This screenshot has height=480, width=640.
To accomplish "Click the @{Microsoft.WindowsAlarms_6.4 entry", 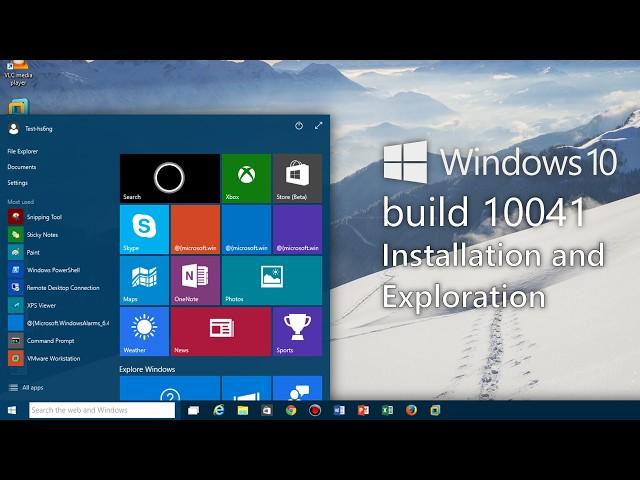I will pyautogui.click(x=59, y=323).
